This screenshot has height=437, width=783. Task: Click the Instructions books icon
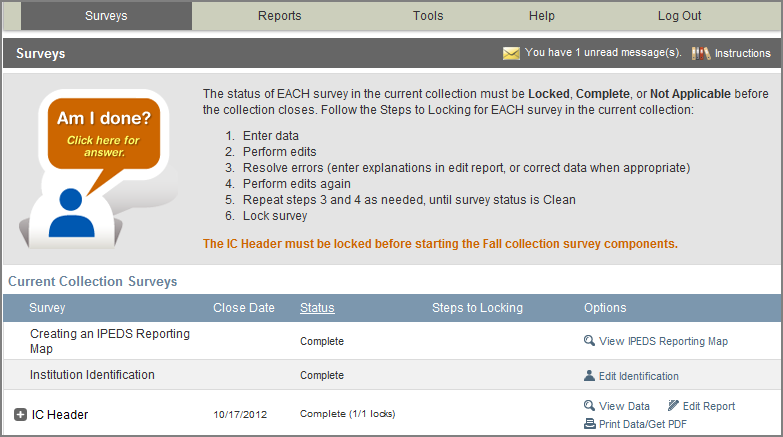(x=700, y=53)
